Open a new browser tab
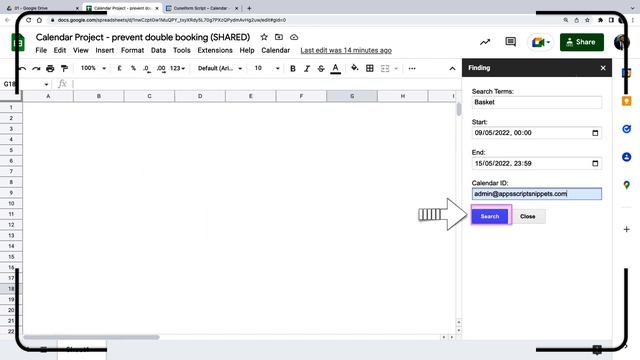The width and height of the screenshot is (640, 360). pyautogui.click(x=249, y=8)
